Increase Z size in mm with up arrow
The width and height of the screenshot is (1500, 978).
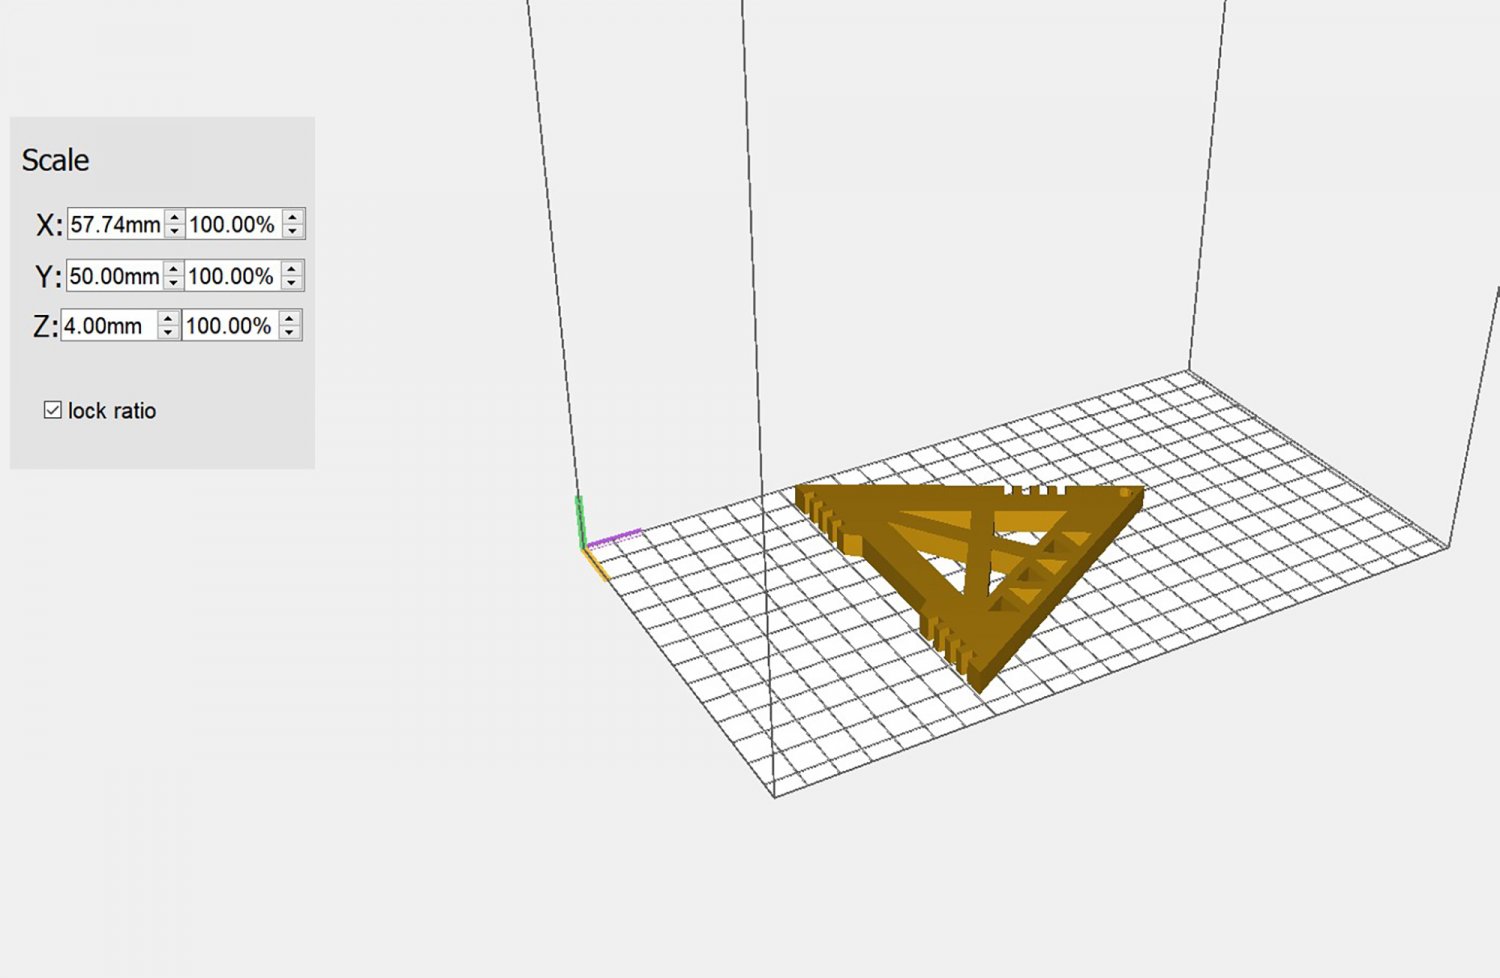point(169,319)
